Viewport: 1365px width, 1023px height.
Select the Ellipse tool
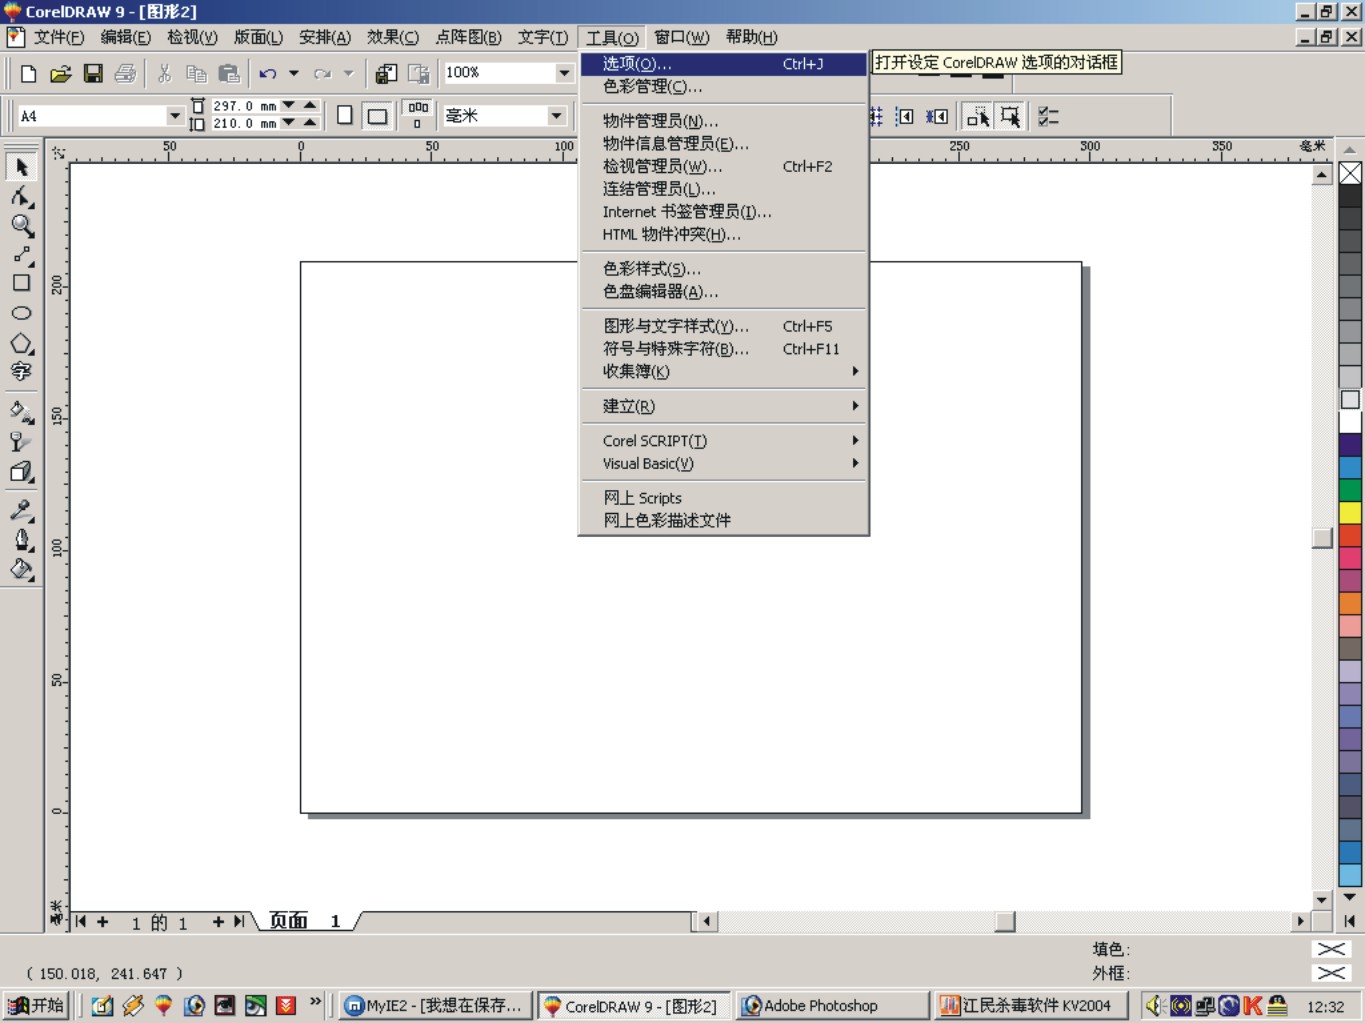pyautogui.click(x=21, y=313)
